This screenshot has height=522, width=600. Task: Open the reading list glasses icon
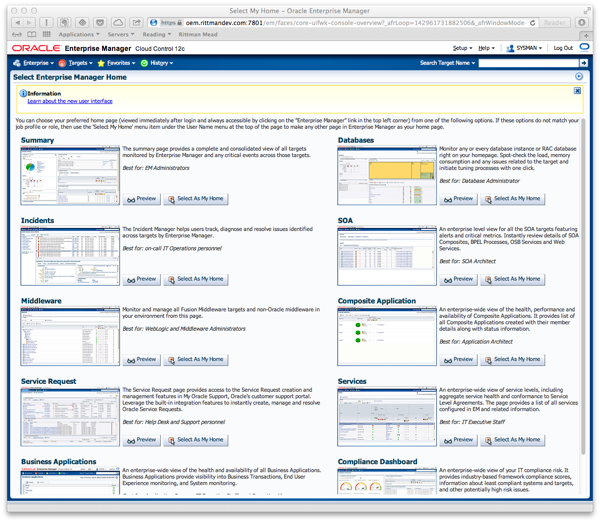pyautogui.click(x=17, y=34)
